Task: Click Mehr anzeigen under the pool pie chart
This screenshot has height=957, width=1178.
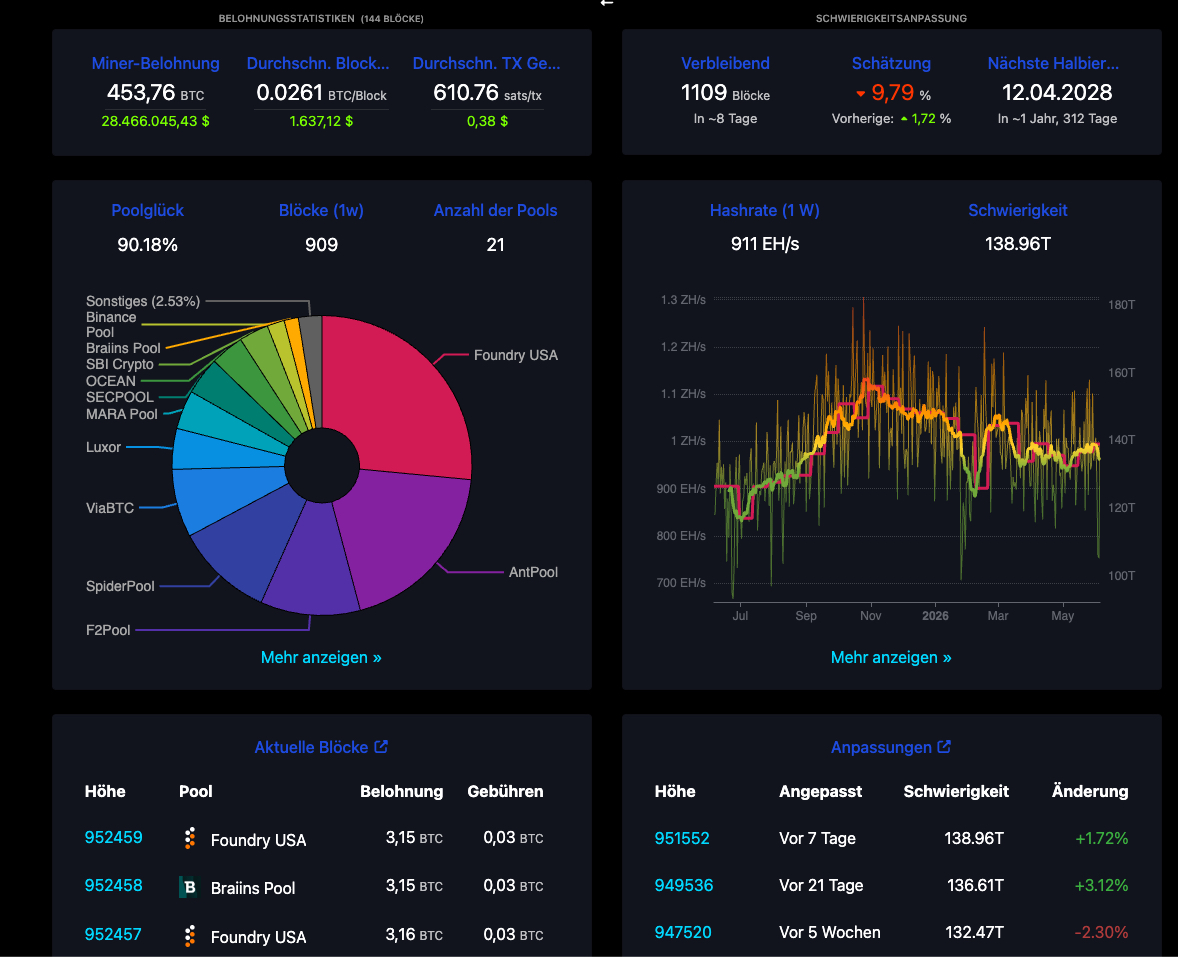Action: [x=321, y=657]
